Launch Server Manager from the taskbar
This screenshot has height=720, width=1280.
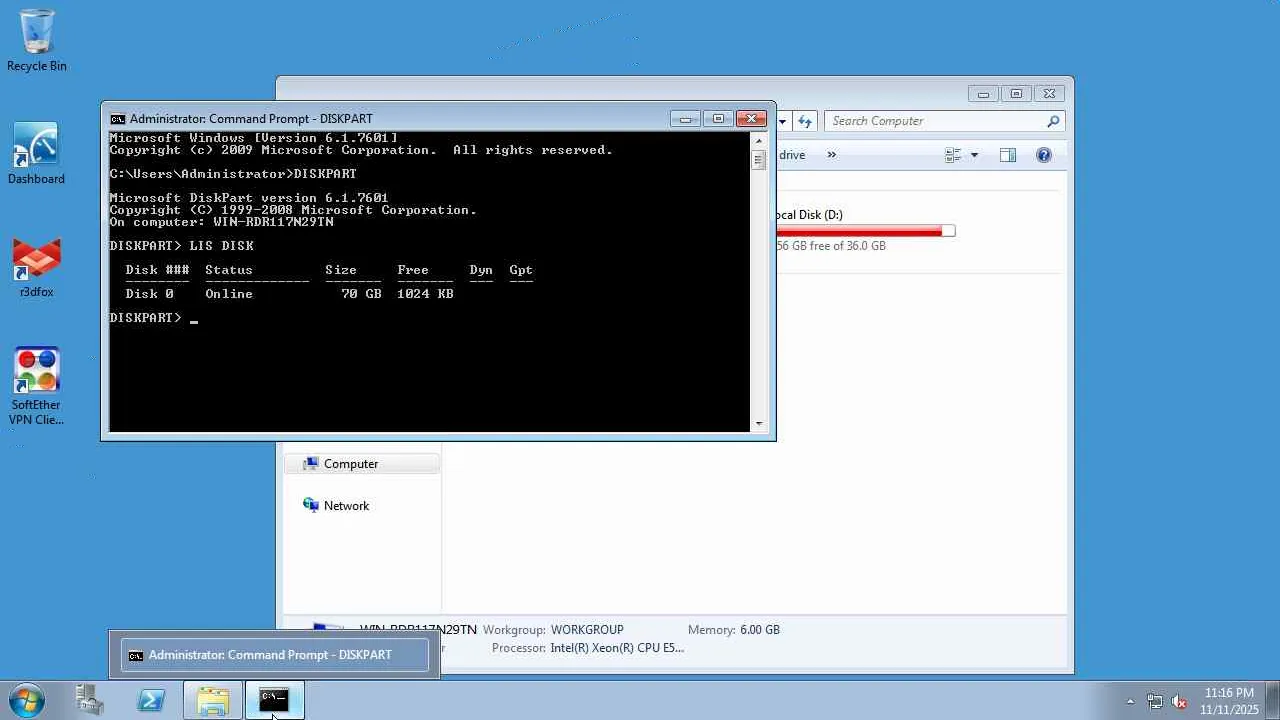click(x=90, y=700)
